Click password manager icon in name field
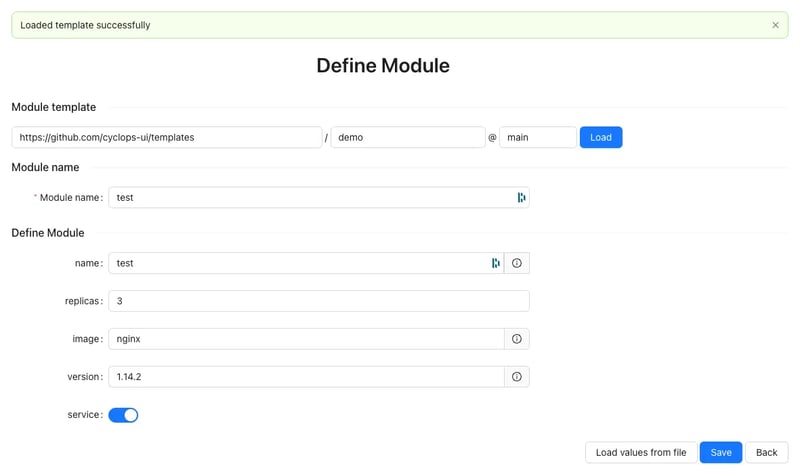The image size is (800, 472). click(x=495, y=263)
